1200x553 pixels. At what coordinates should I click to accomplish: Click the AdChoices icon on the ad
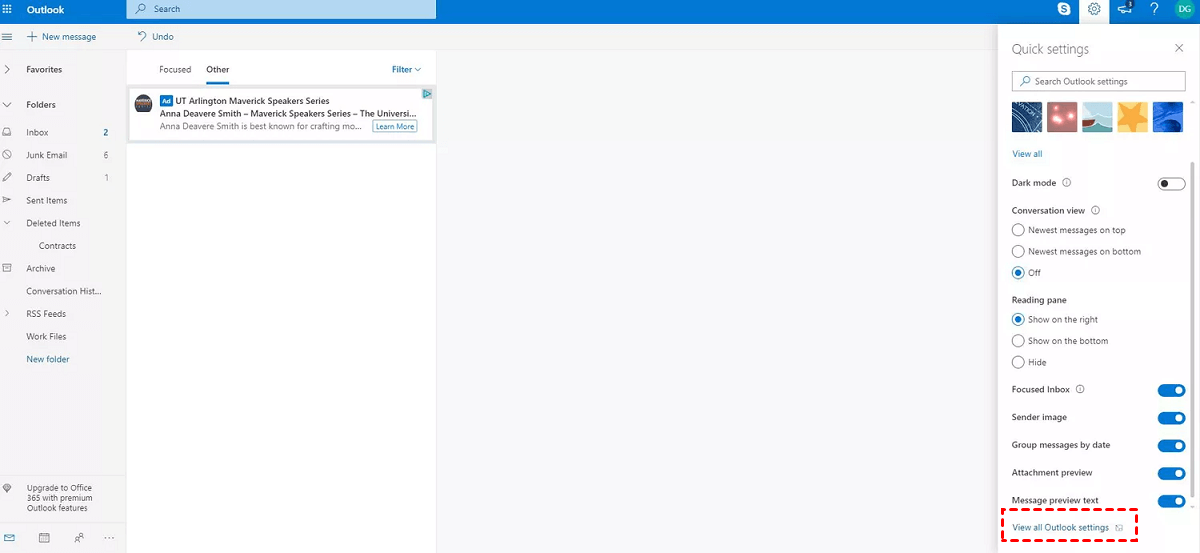coord(427,94)
